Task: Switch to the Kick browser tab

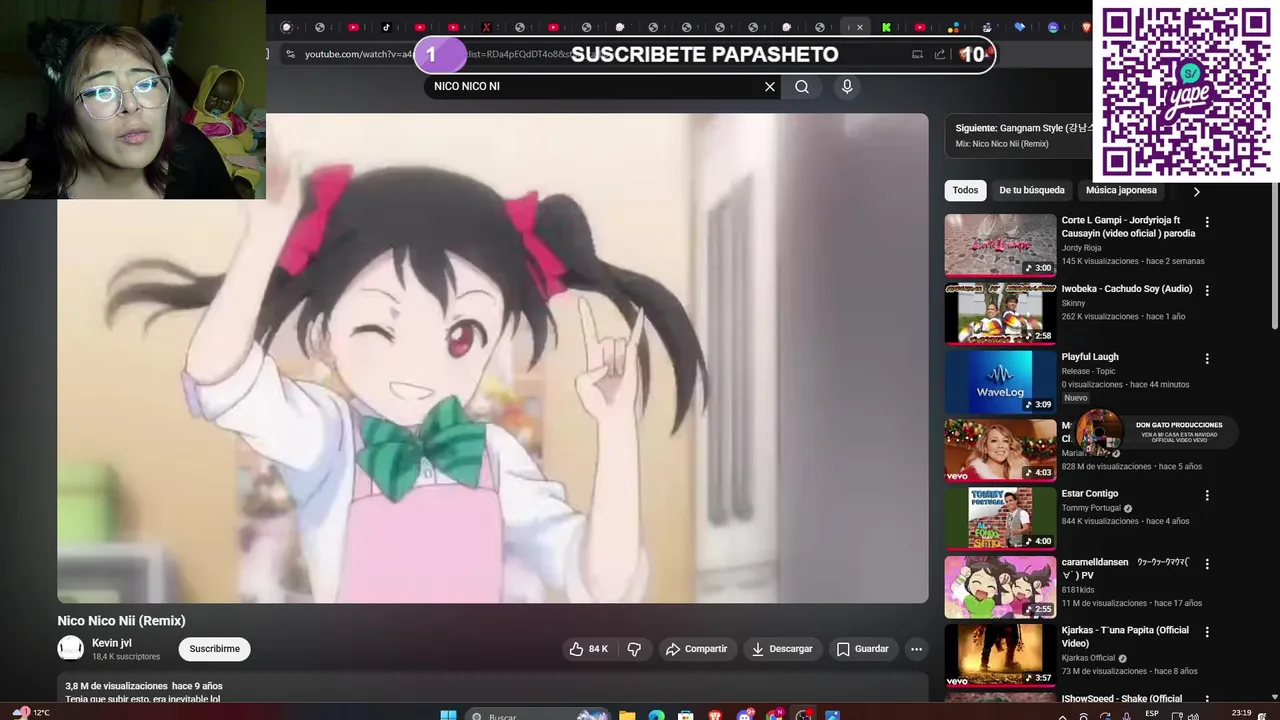Action: 886,27
